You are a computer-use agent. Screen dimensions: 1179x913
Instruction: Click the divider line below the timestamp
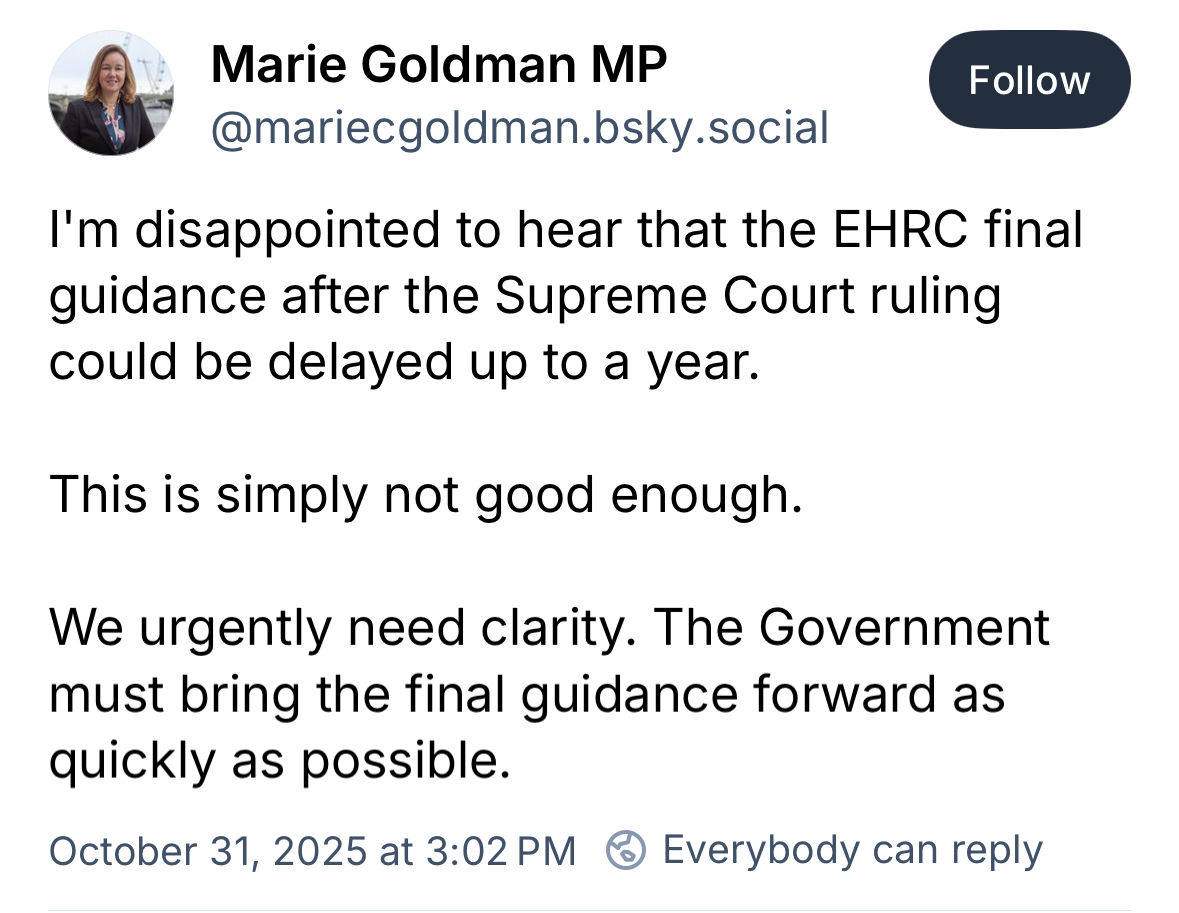[x=589, y=909]
